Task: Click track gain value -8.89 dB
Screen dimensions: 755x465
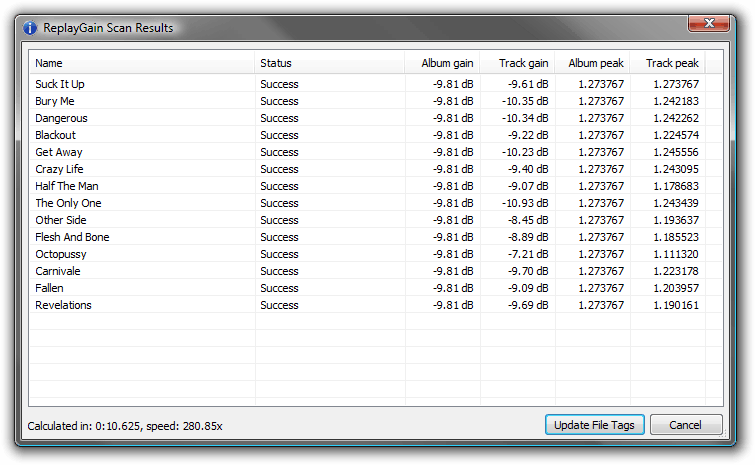Action: 528,237
